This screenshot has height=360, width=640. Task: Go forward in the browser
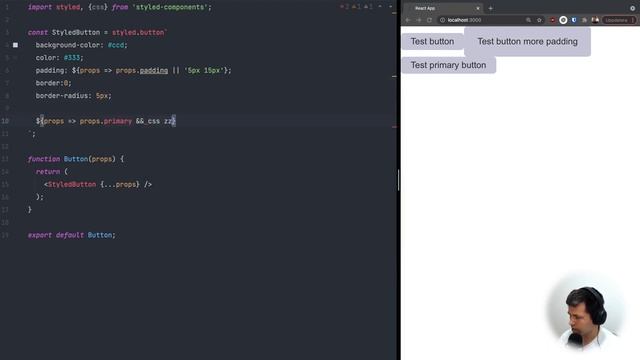point(419,20)
